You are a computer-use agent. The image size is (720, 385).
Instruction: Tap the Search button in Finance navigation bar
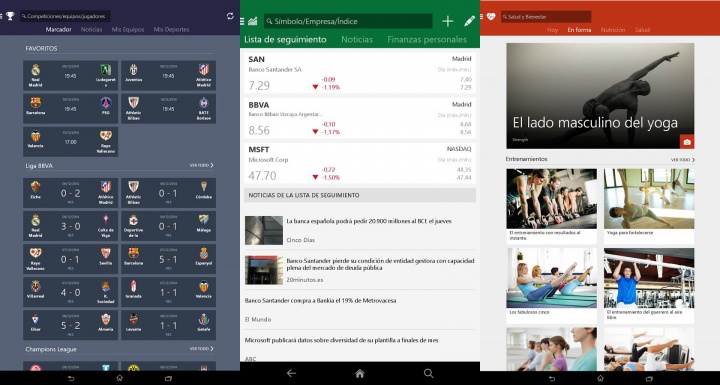click(428, 373)
